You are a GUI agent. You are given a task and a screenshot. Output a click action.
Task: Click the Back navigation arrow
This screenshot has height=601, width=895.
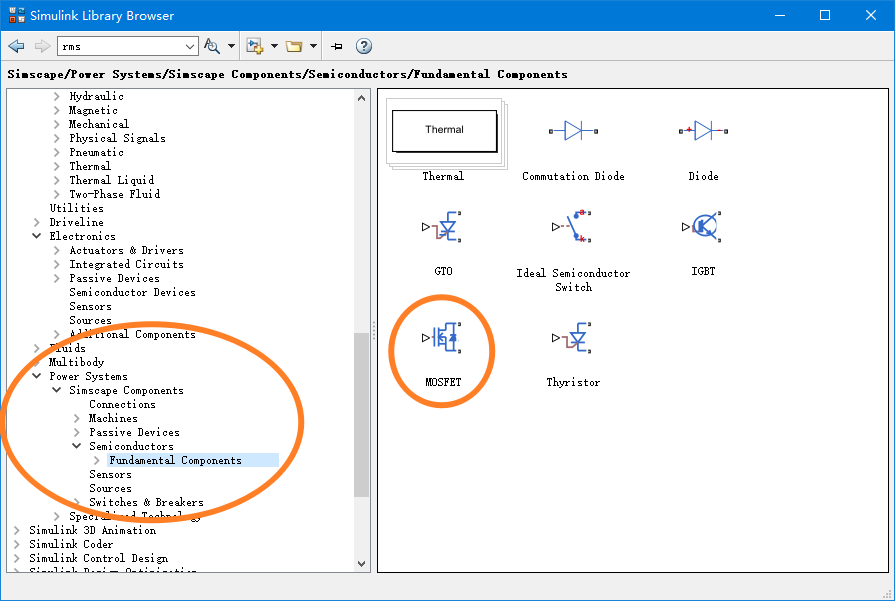(17, 46)
